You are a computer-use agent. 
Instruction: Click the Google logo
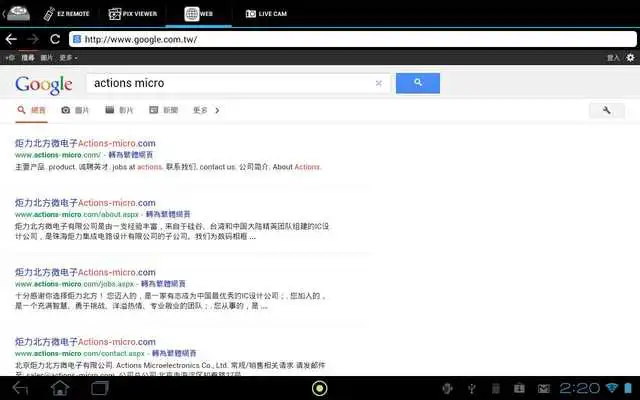tap(44, 85)
